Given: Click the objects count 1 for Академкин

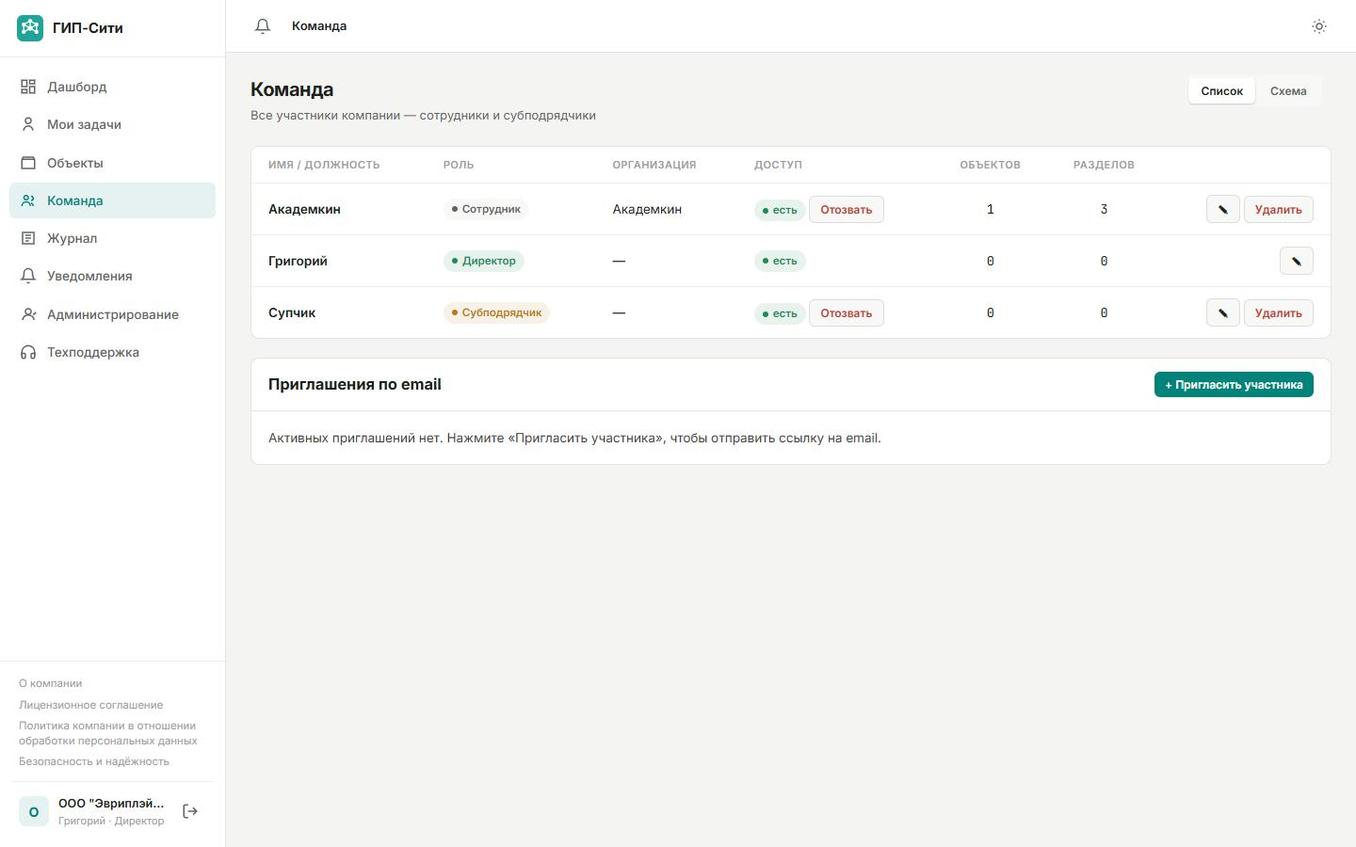Looking at the screenshot, I should [990, 209].
